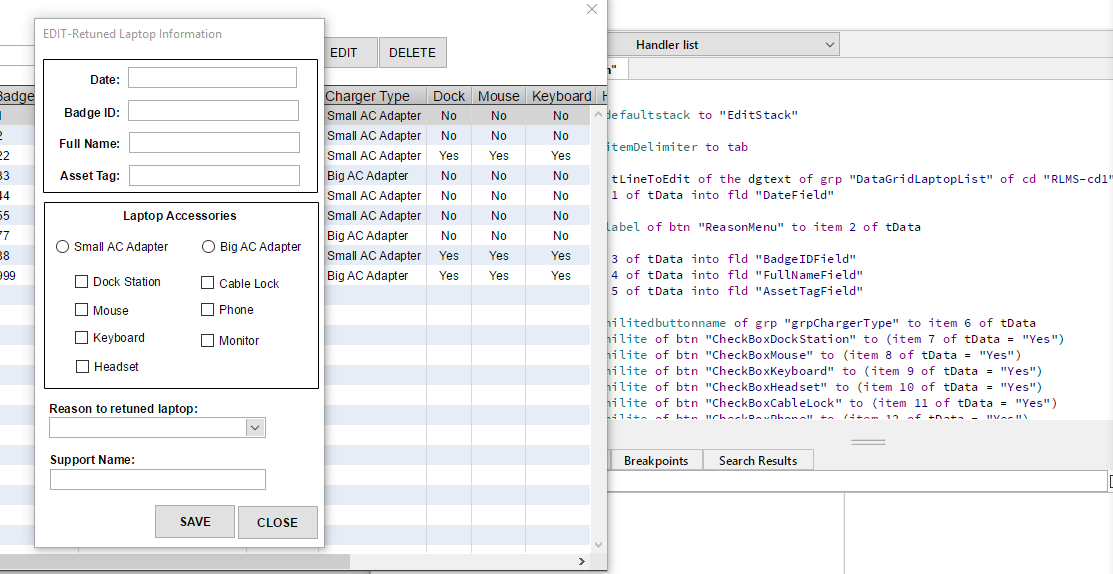Viewport: 1113px width, 574px height.
Task: Click into the Badge ID field
Action: tap(213, 111)
